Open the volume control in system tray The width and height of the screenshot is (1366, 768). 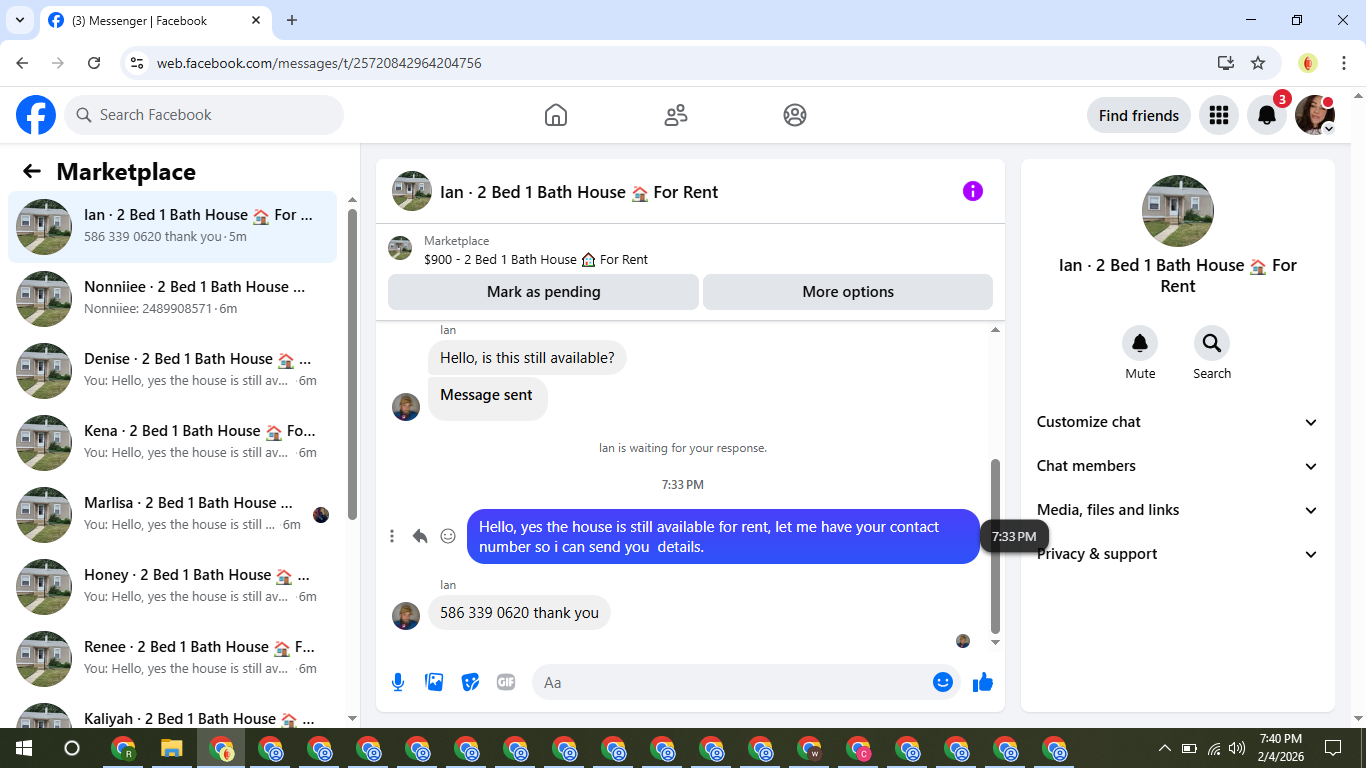[1237, 748]
